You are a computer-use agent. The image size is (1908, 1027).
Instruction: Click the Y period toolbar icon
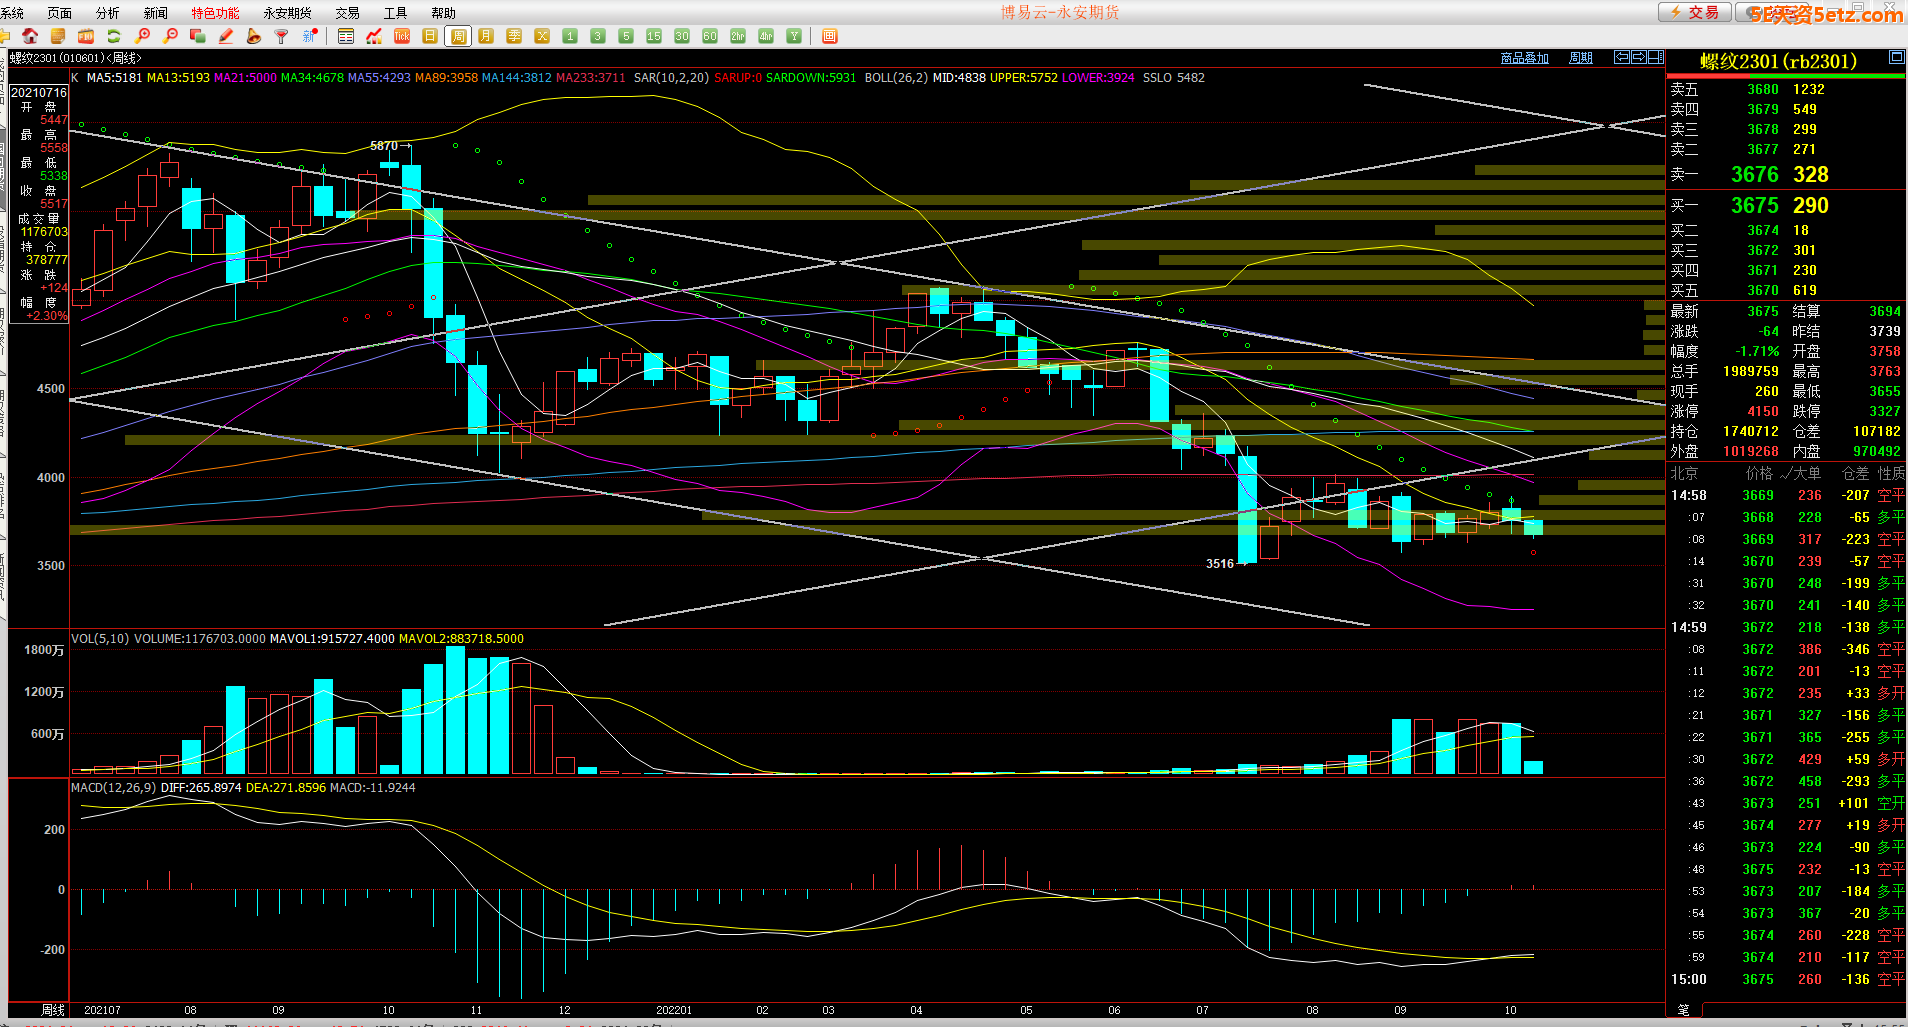[x=794, y=36]
